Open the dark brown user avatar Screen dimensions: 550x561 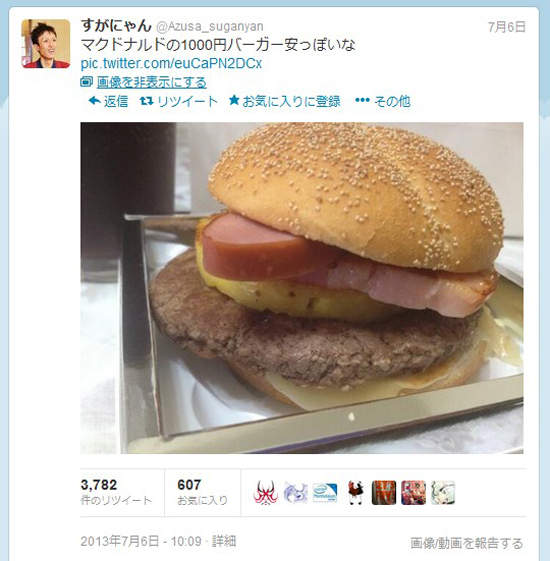tap(384, 493)
